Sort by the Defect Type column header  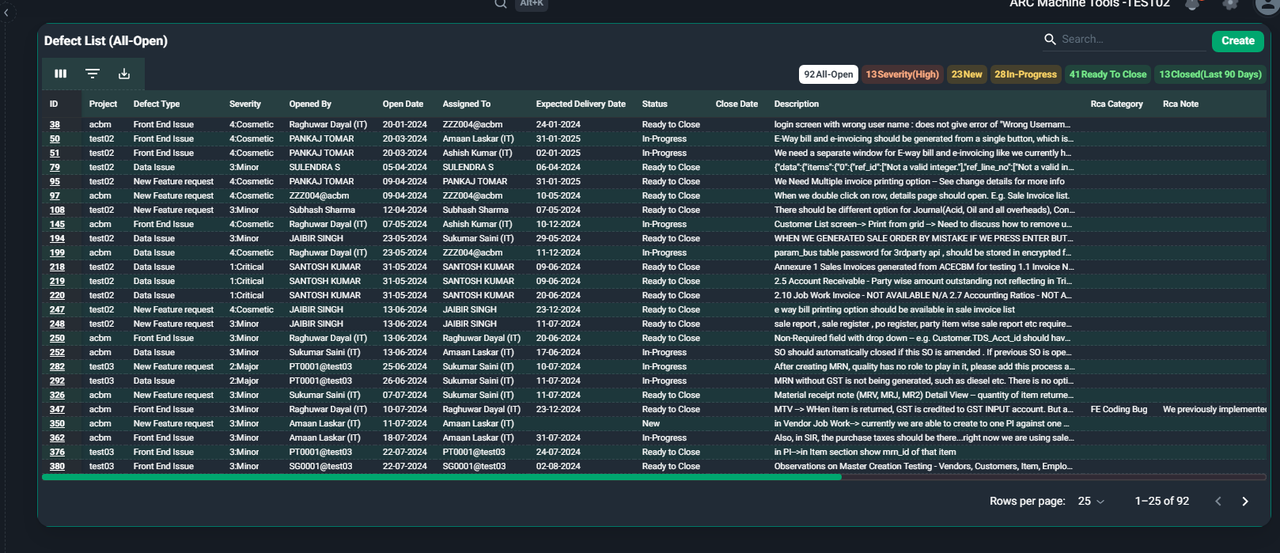[157, 104]
